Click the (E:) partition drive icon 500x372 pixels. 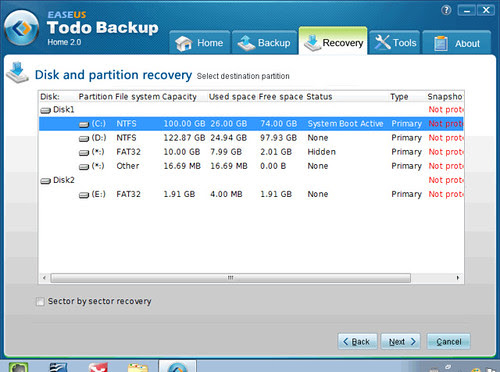click(x=84, y=195)
